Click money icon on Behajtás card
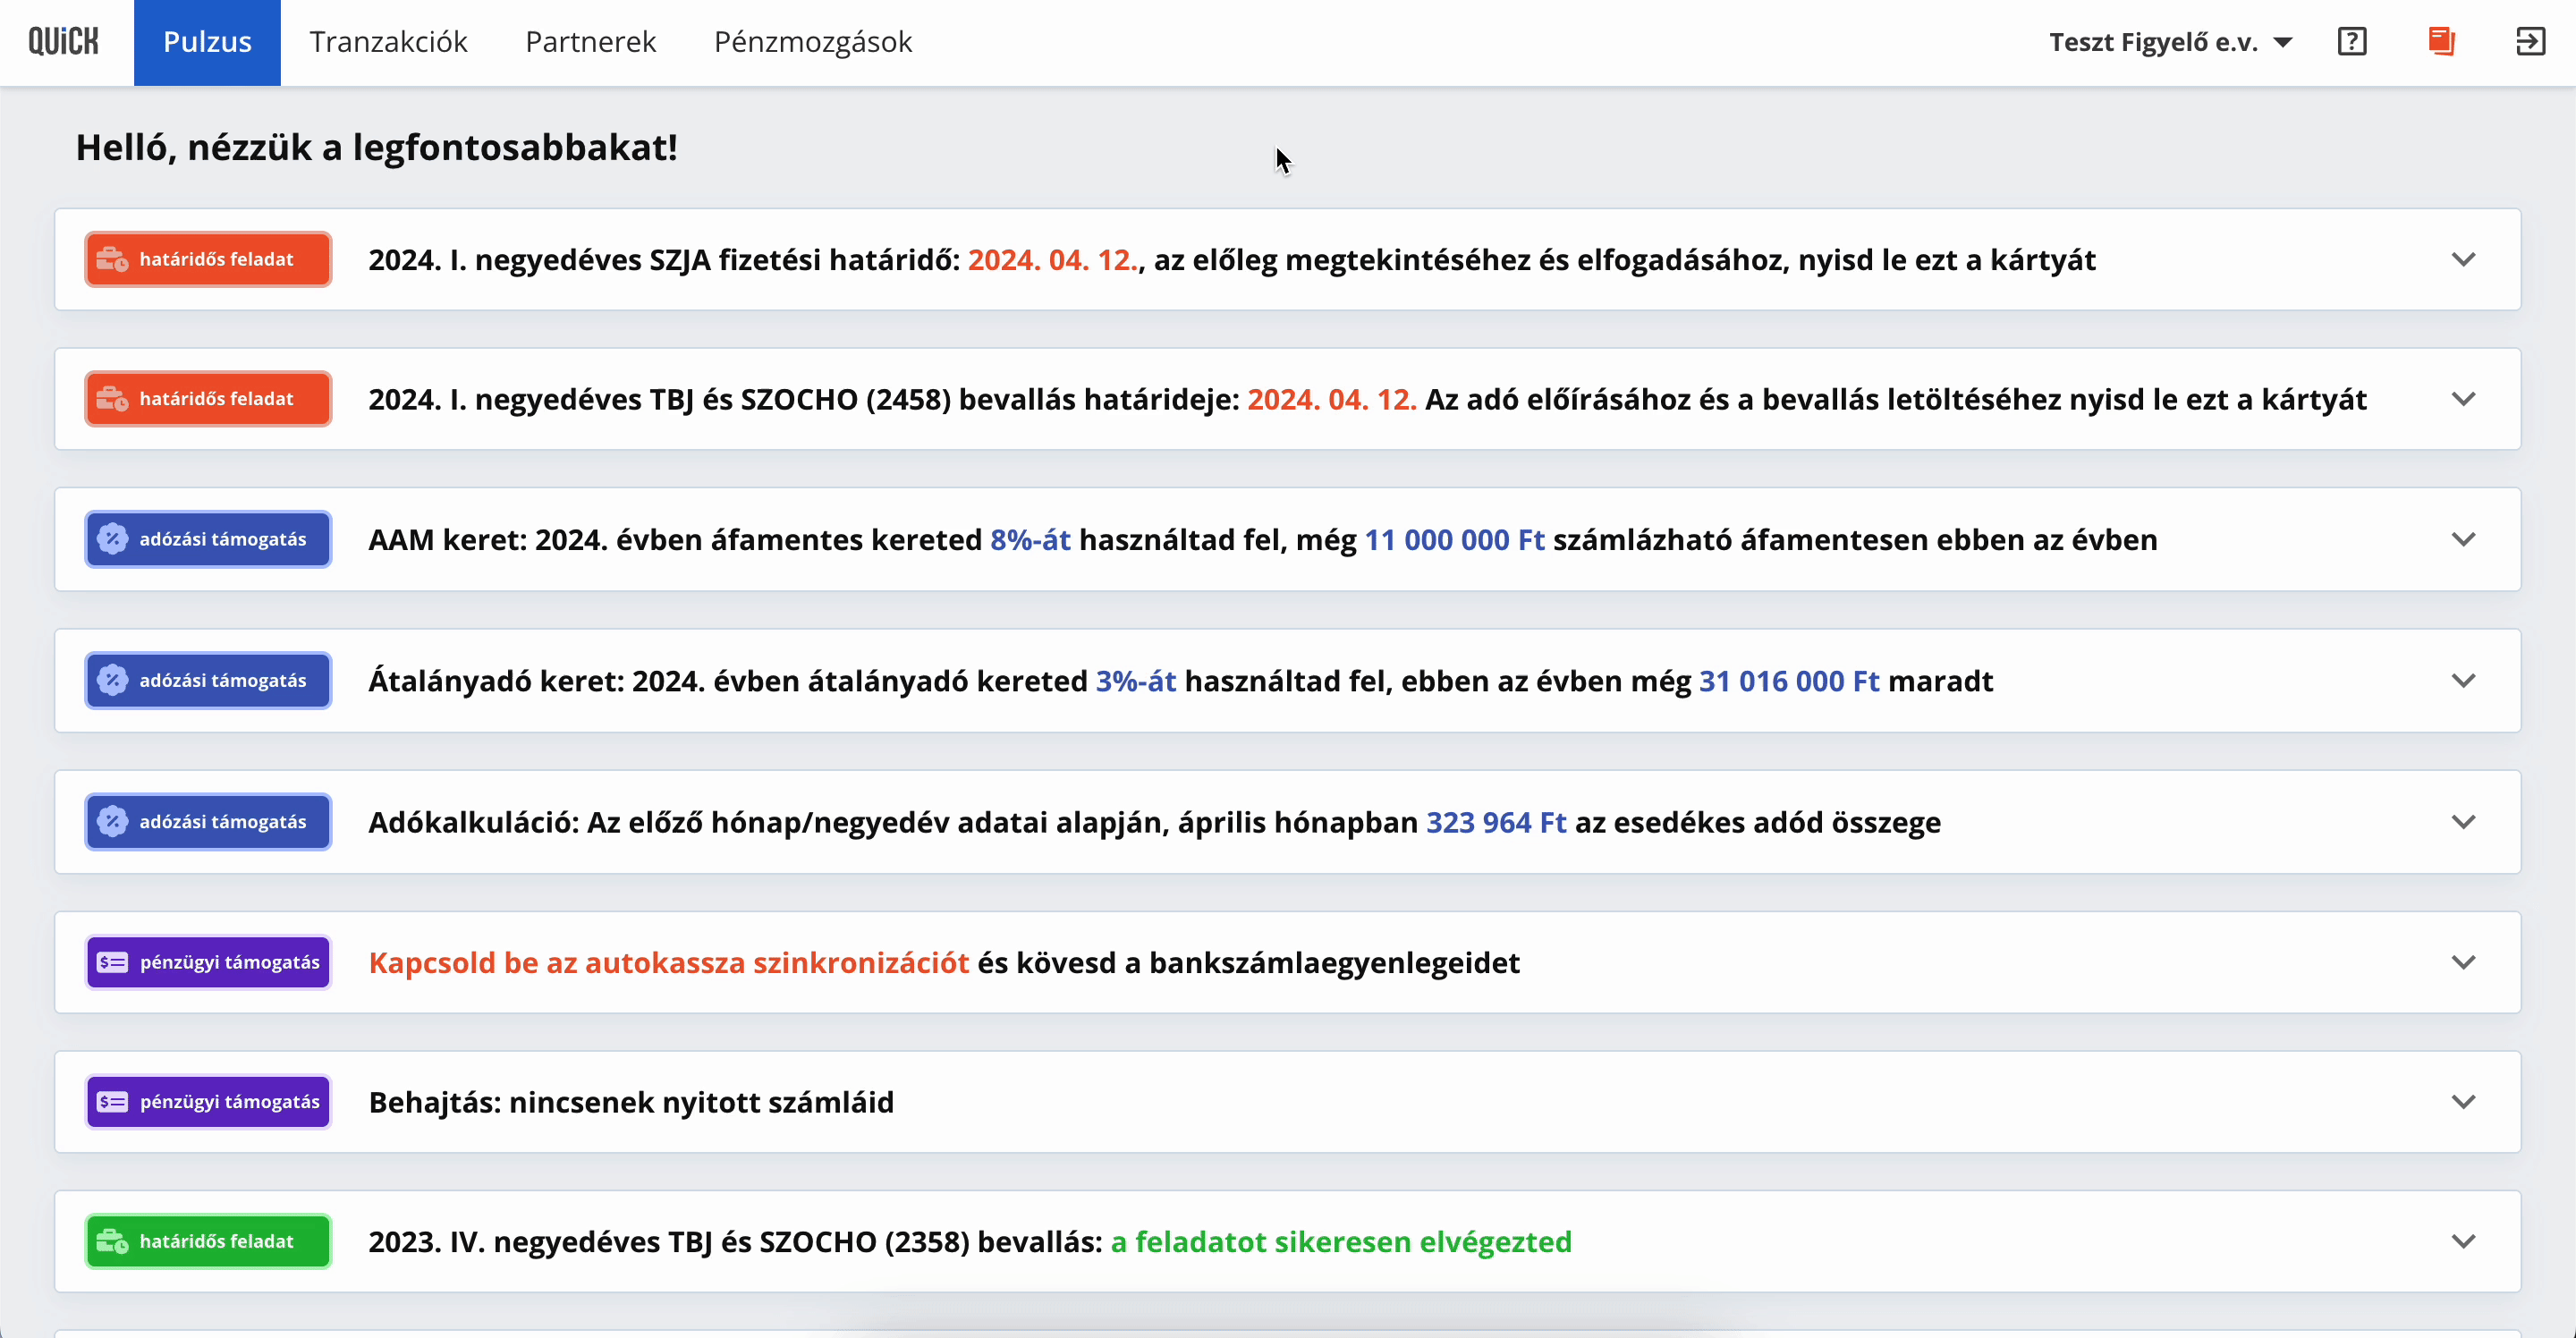The height and width of the screenshot is (1338, 2576). pyautogui.click(x=112, y=1102)
